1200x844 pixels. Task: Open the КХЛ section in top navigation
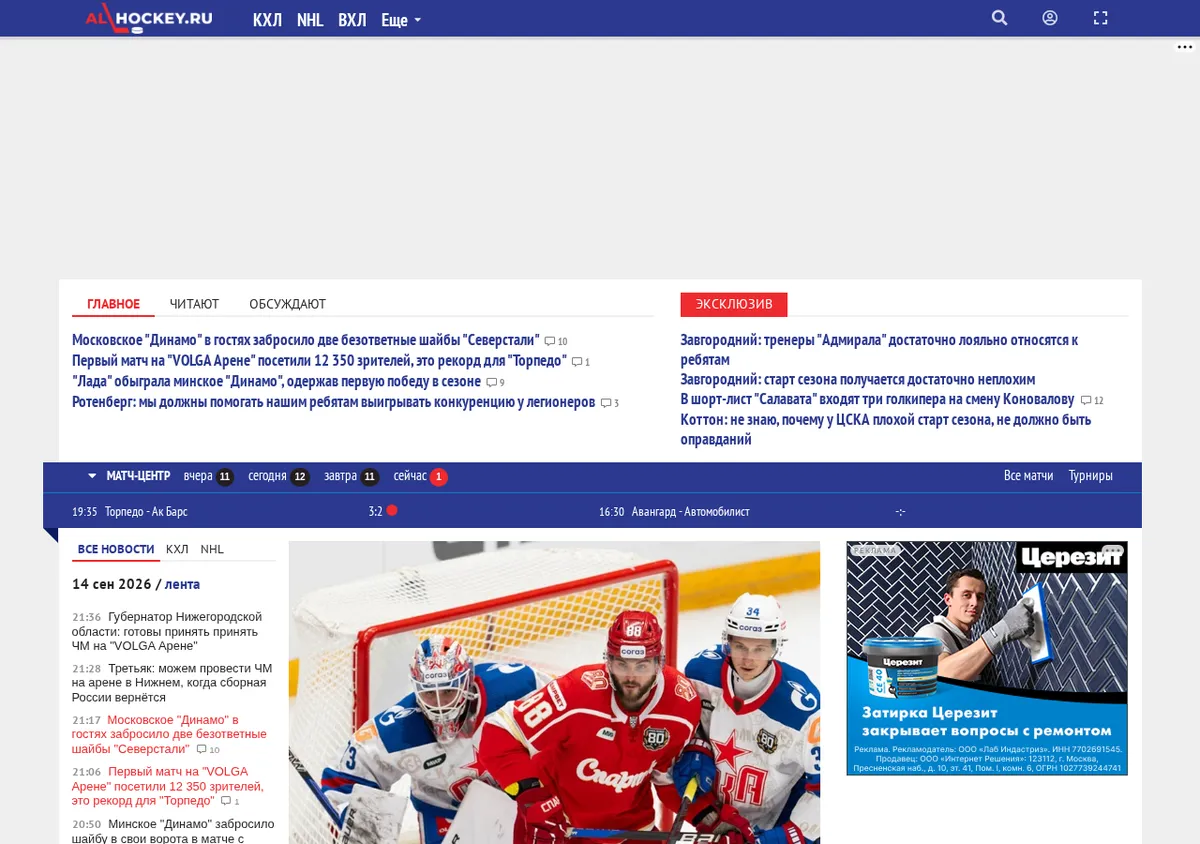[x=267, y=20]
